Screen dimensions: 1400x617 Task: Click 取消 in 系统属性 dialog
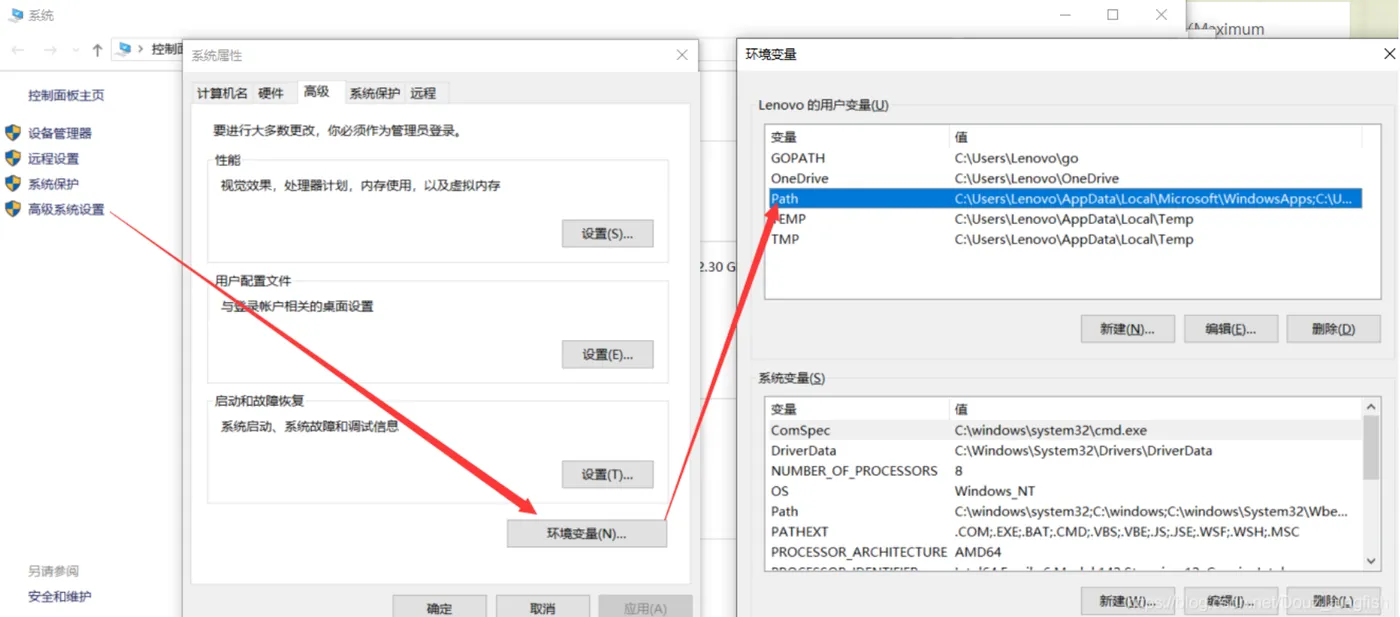click(542, 607)
